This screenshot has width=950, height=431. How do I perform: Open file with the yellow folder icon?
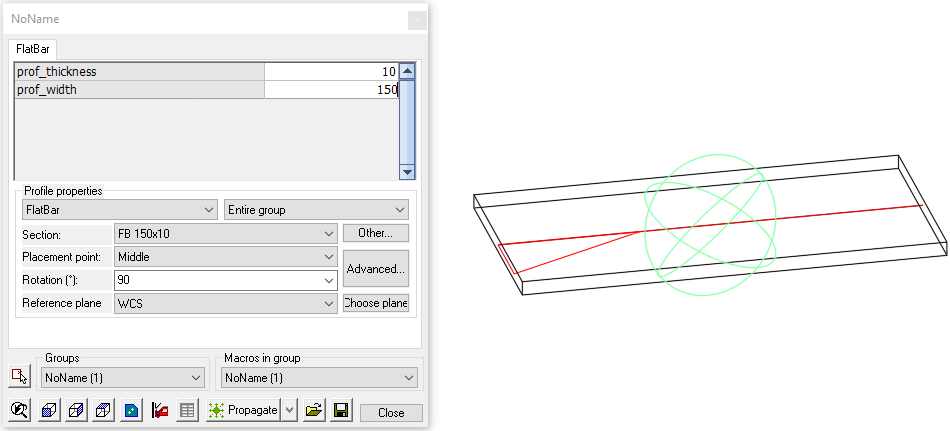[314, 411]
